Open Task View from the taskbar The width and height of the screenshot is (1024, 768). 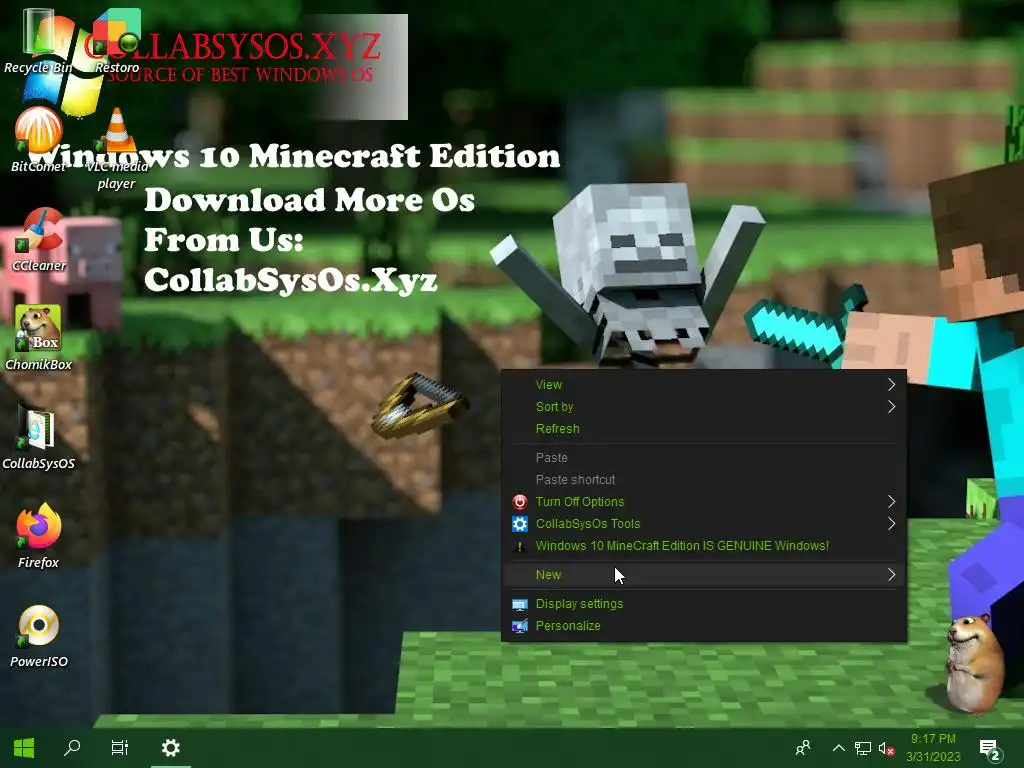tap(120, 748)
